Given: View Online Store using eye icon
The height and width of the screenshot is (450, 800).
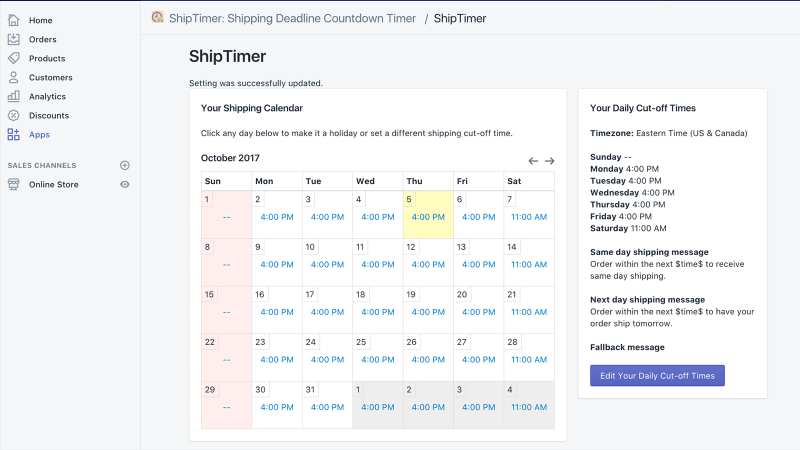Looking at the screenshot, I should (124, 184).
